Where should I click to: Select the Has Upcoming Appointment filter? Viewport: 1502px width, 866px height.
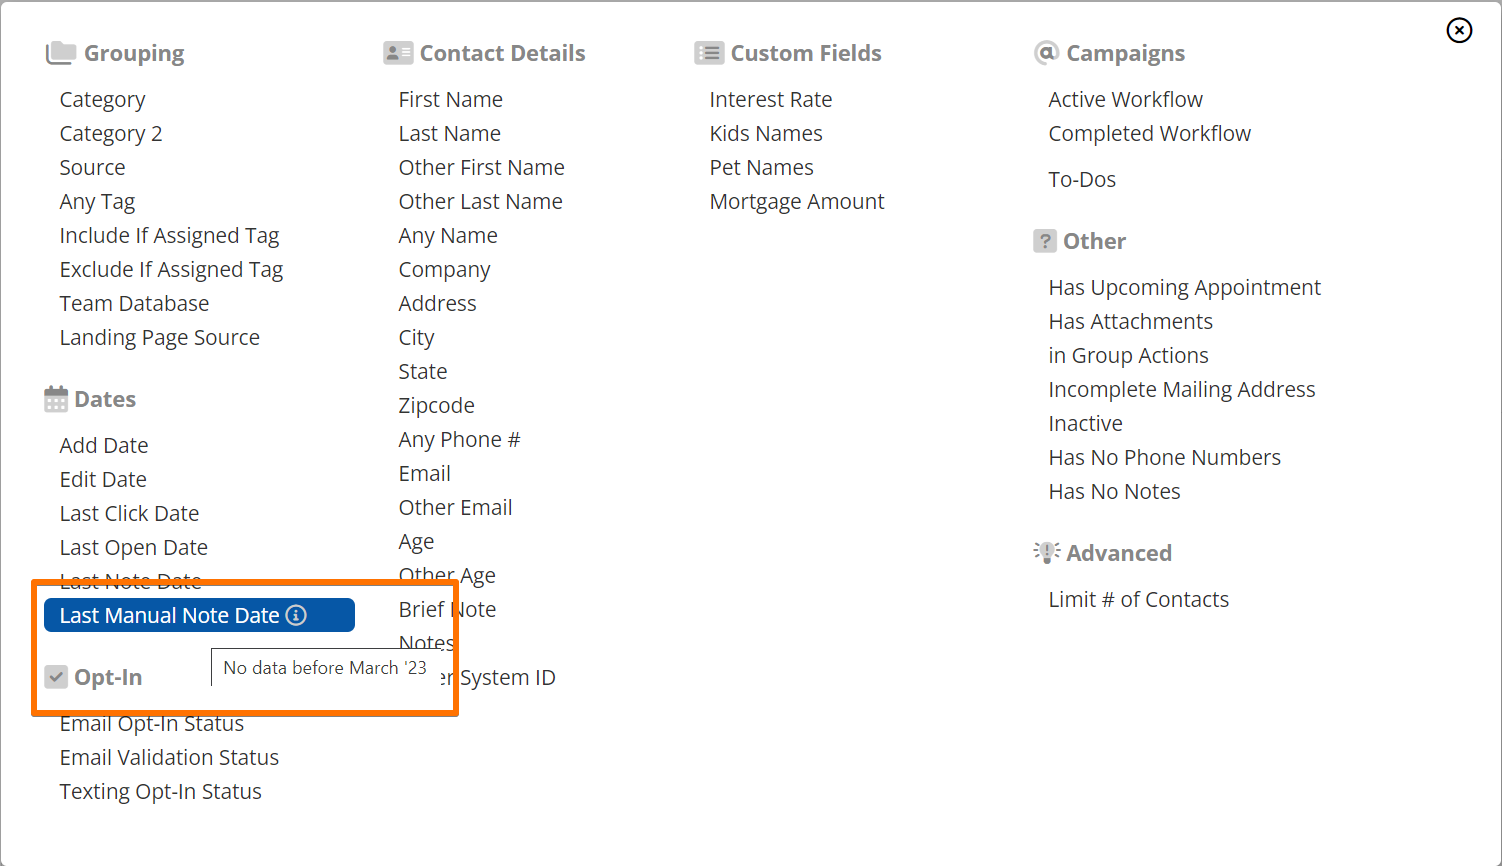point(1184,287)
